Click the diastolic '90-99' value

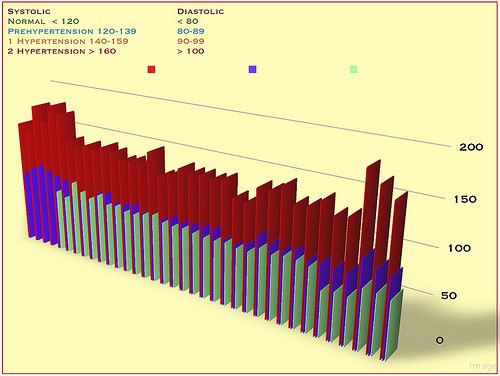[x=191, y=41]
